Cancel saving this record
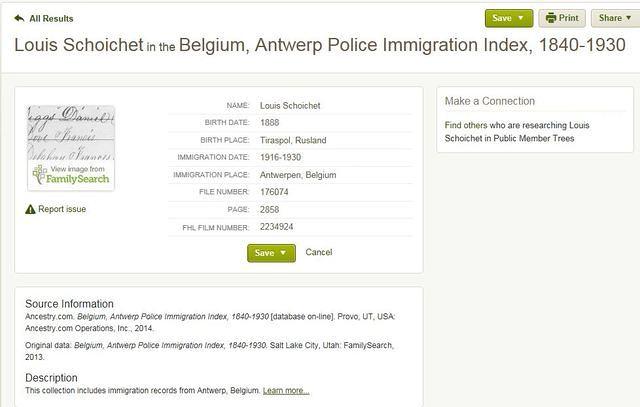The image size is (640, 407). (x=318, y=253)
